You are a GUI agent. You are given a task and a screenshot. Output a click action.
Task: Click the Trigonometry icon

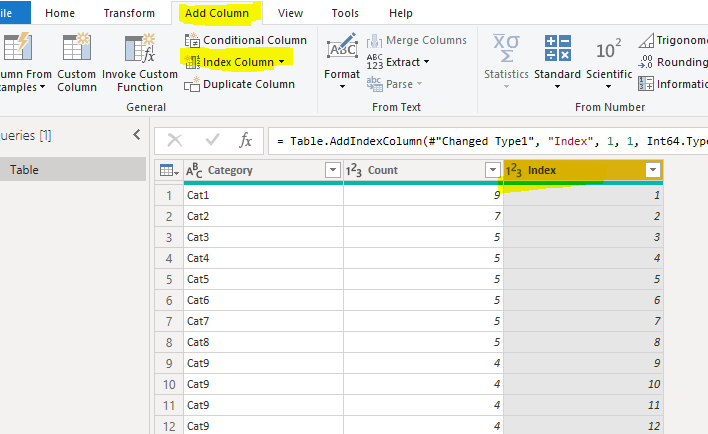[x=646, y=40]
